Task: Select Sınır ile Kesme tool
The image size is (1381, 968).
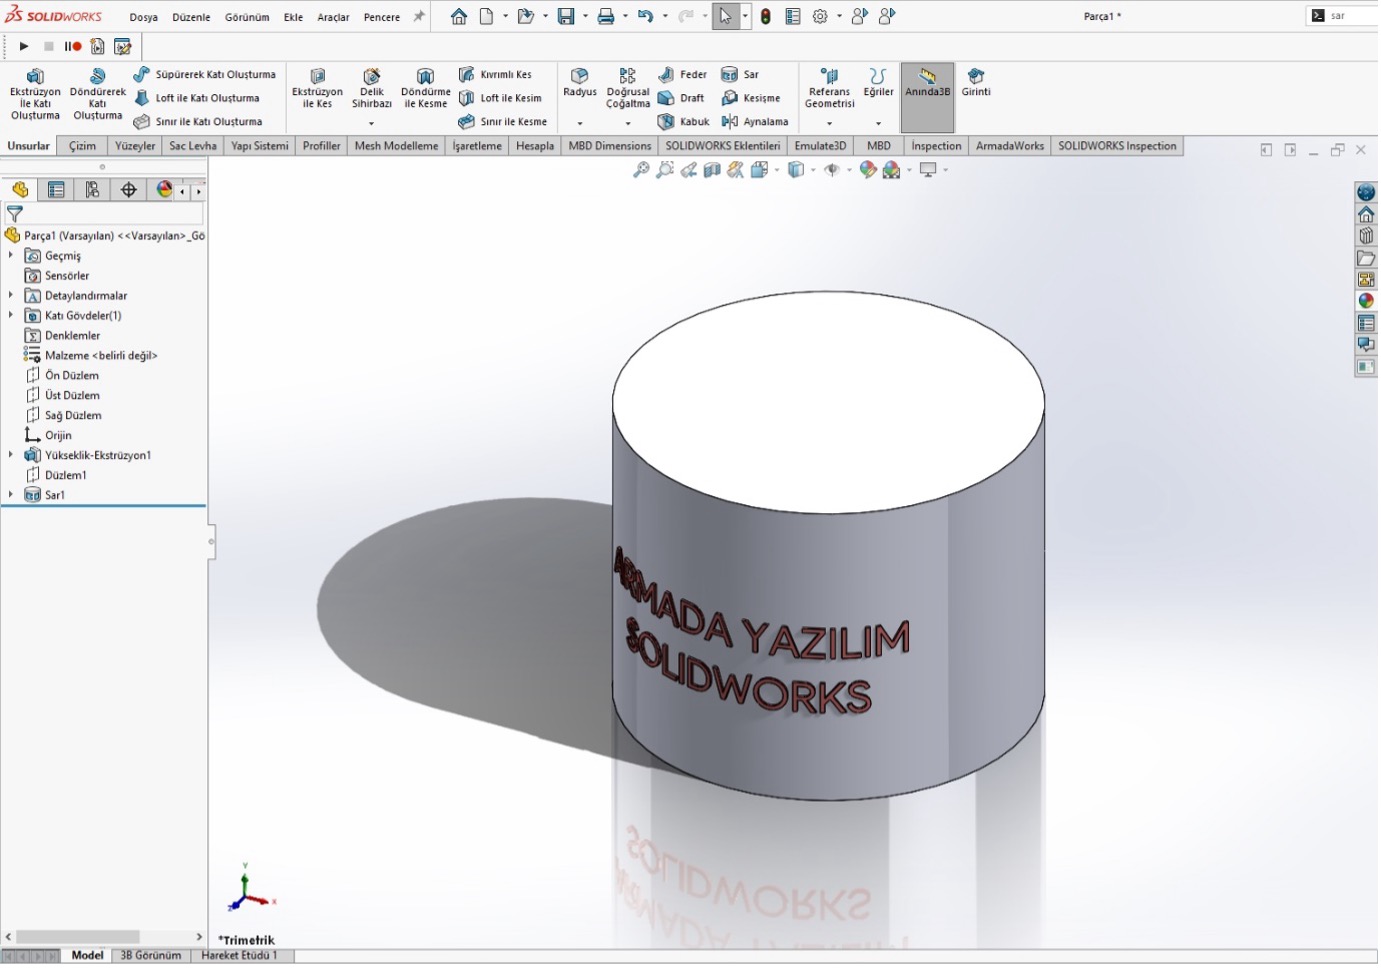Action: (x=503, y=122)
